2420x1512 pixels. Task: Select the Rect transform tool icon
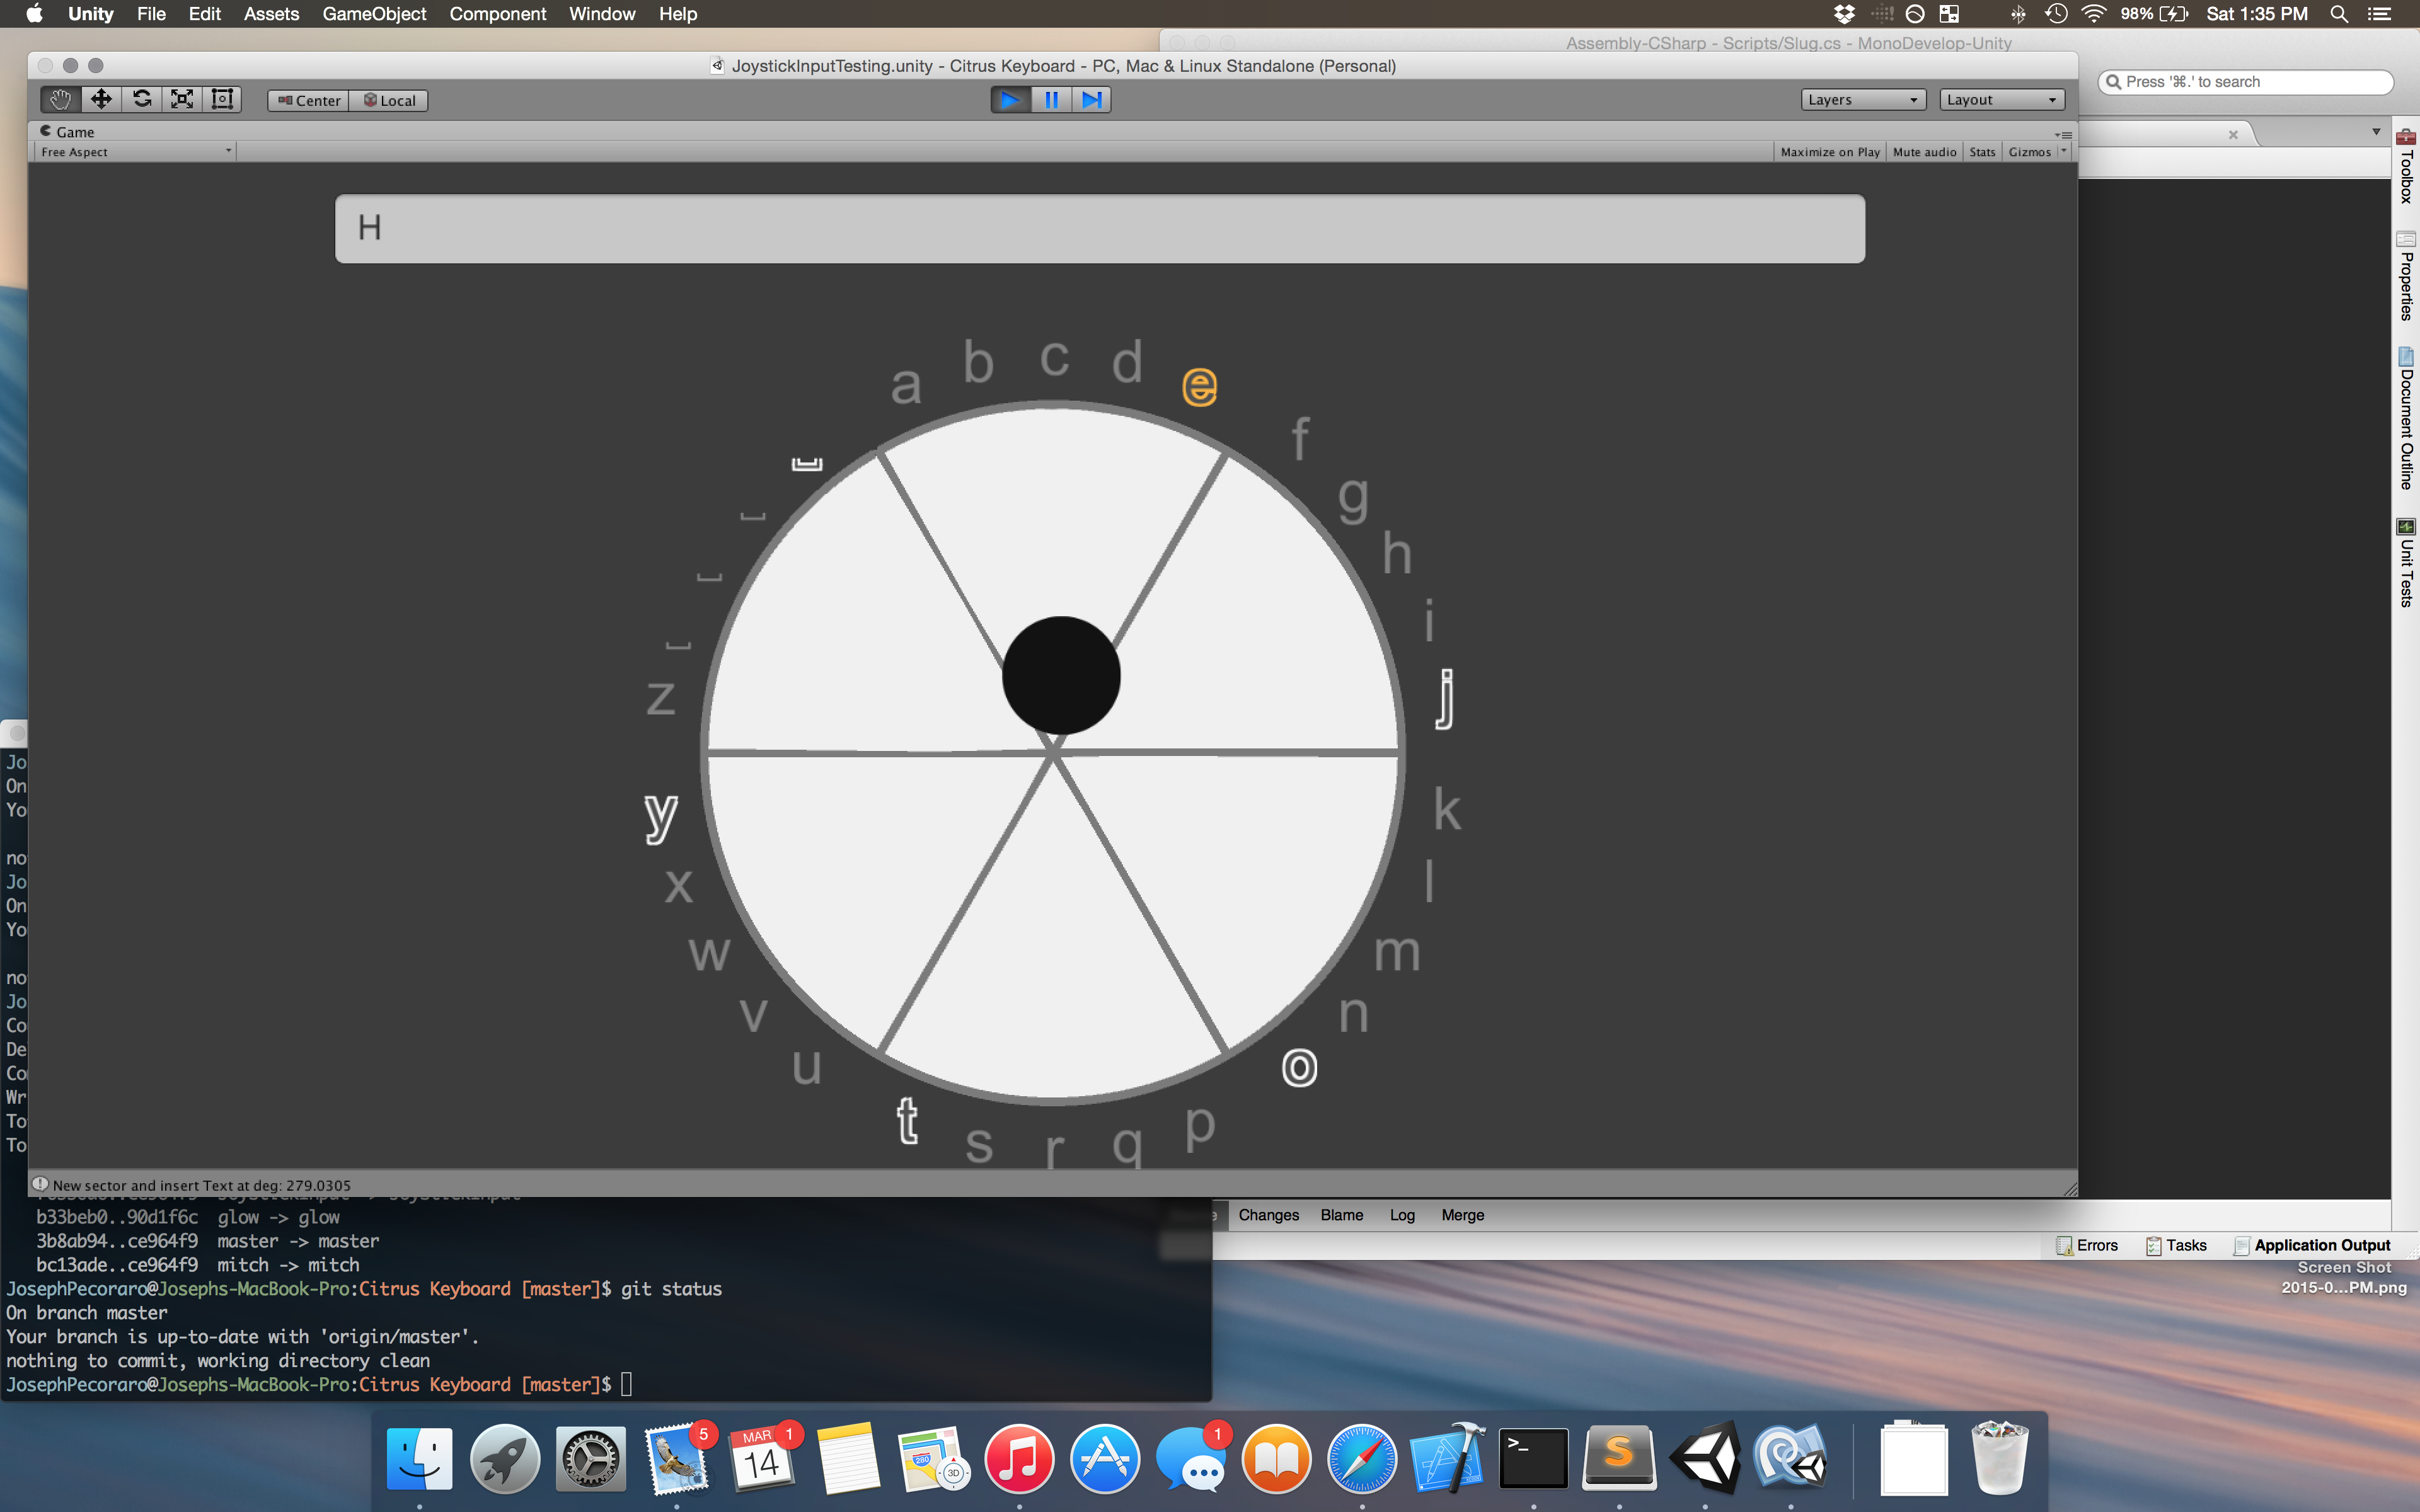click(x=222, y=99)
